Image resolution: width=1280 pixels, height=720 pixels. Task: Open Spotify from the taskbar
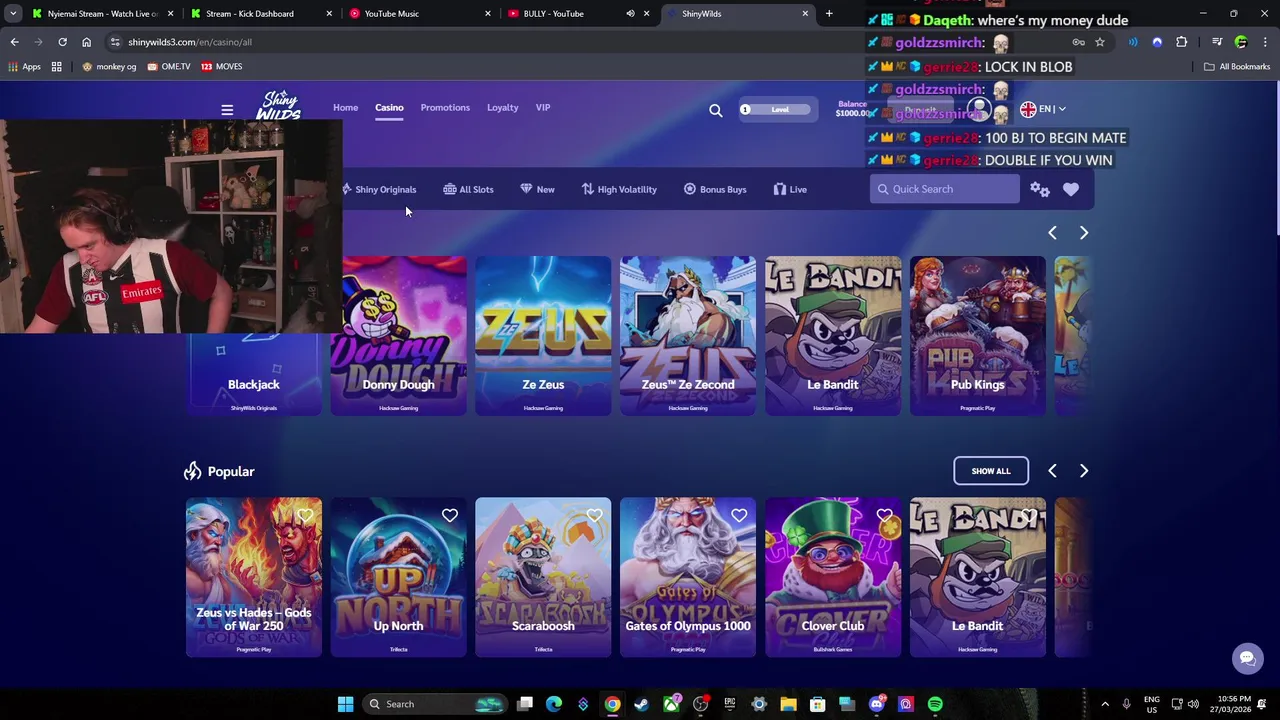point(935,704)
